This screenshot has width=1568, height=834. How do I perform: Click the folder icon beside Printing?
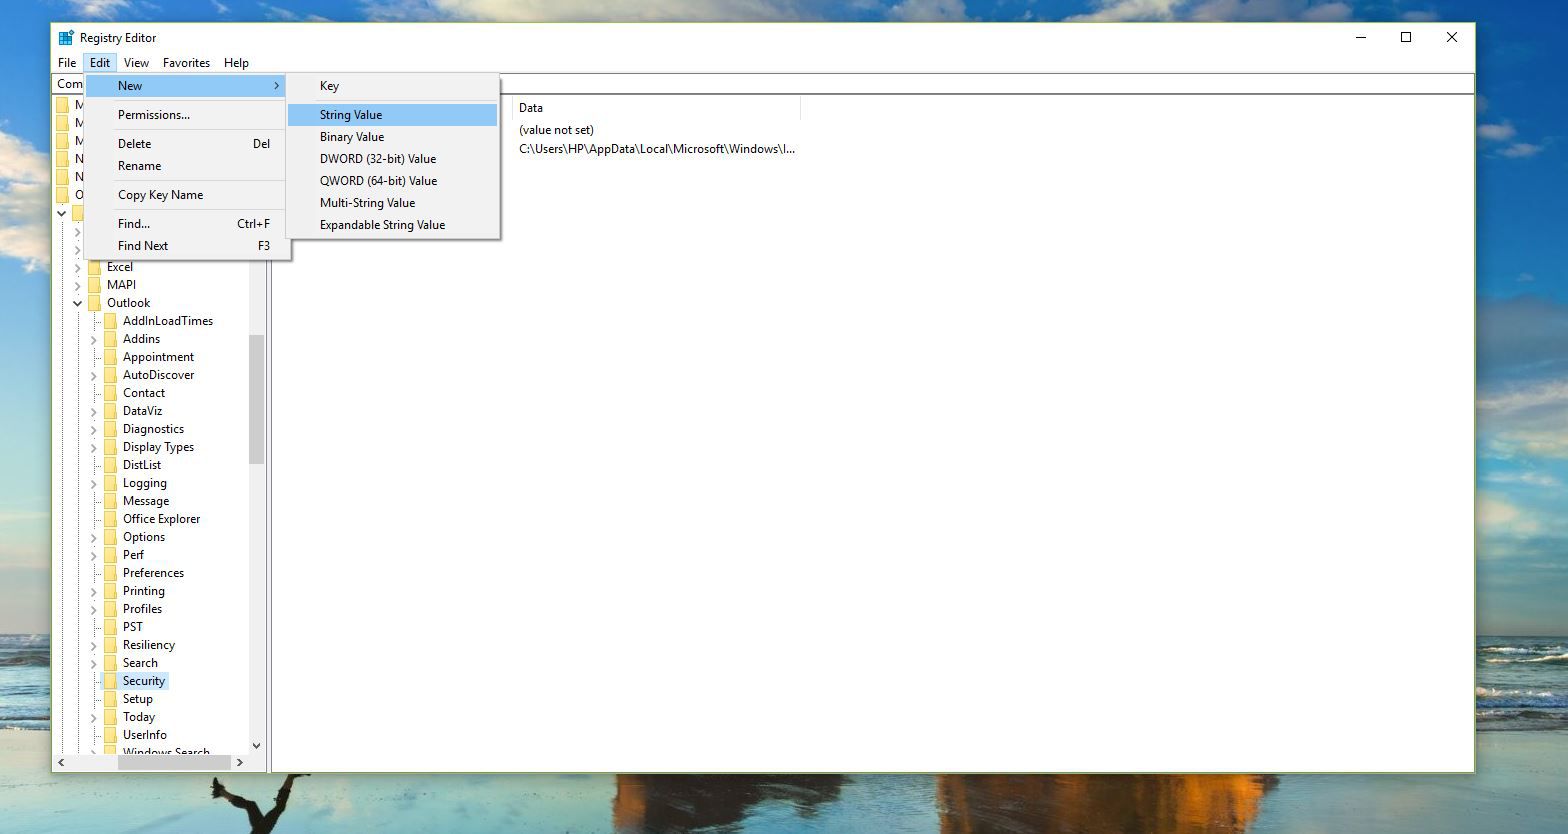coord(110,591)
